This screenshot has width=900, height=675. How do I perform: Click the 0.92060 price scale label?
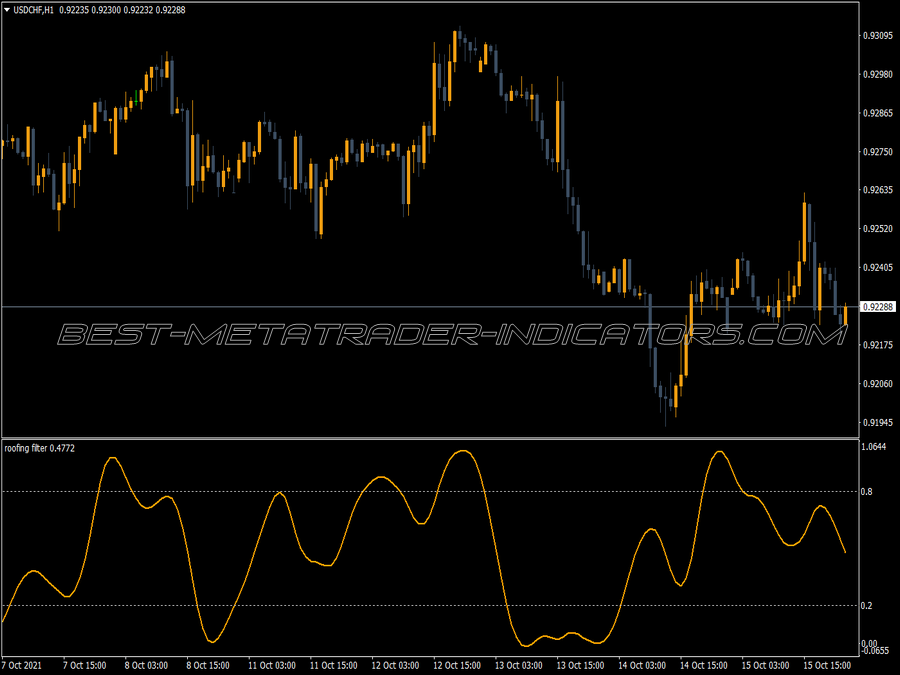pyautogui.click(x=878, y=383)
